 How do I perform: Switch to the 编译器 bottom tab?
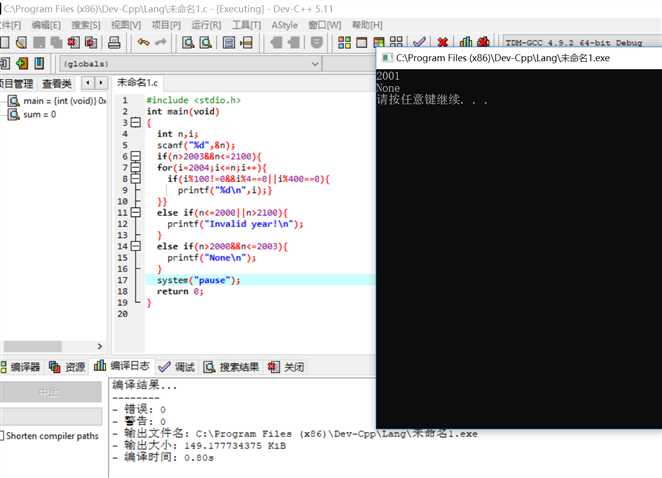coord(20,367)
